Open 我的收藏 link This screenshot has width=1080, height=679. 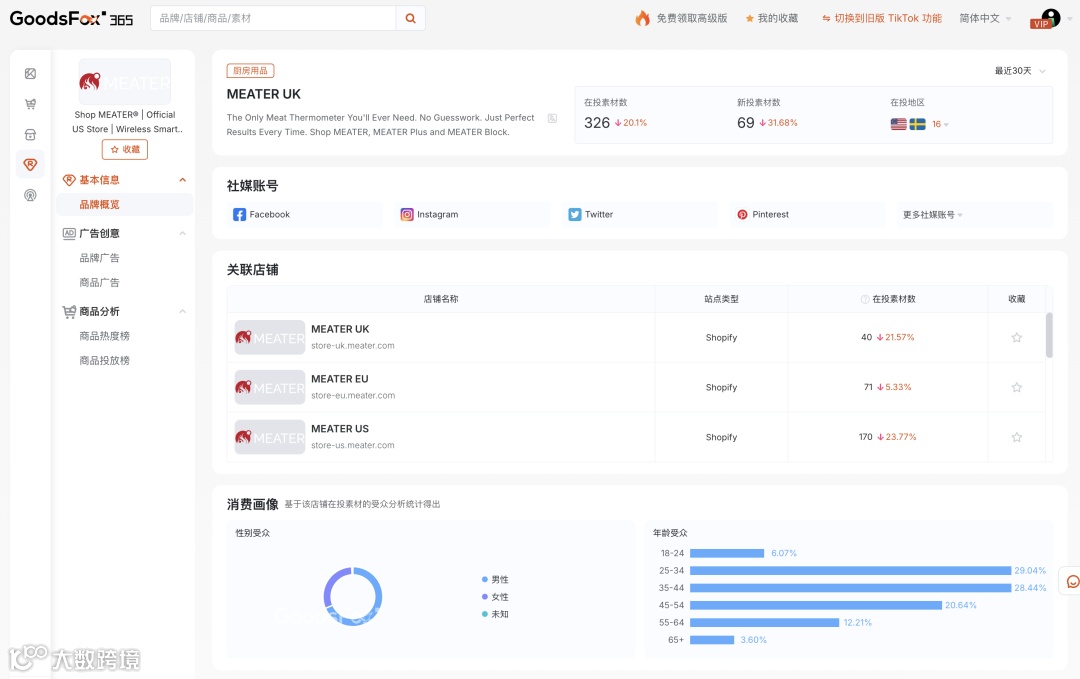pos(778,19)
